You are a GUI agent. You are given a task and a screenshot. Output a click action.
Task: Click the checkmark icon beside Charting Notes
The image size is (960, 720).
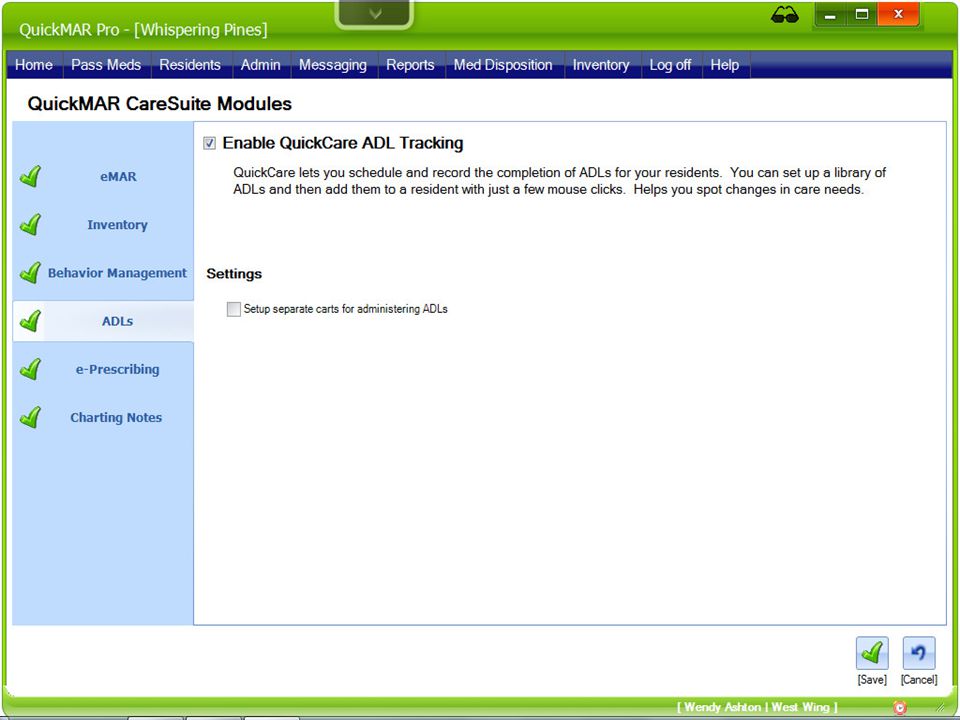tap(30, 418)
